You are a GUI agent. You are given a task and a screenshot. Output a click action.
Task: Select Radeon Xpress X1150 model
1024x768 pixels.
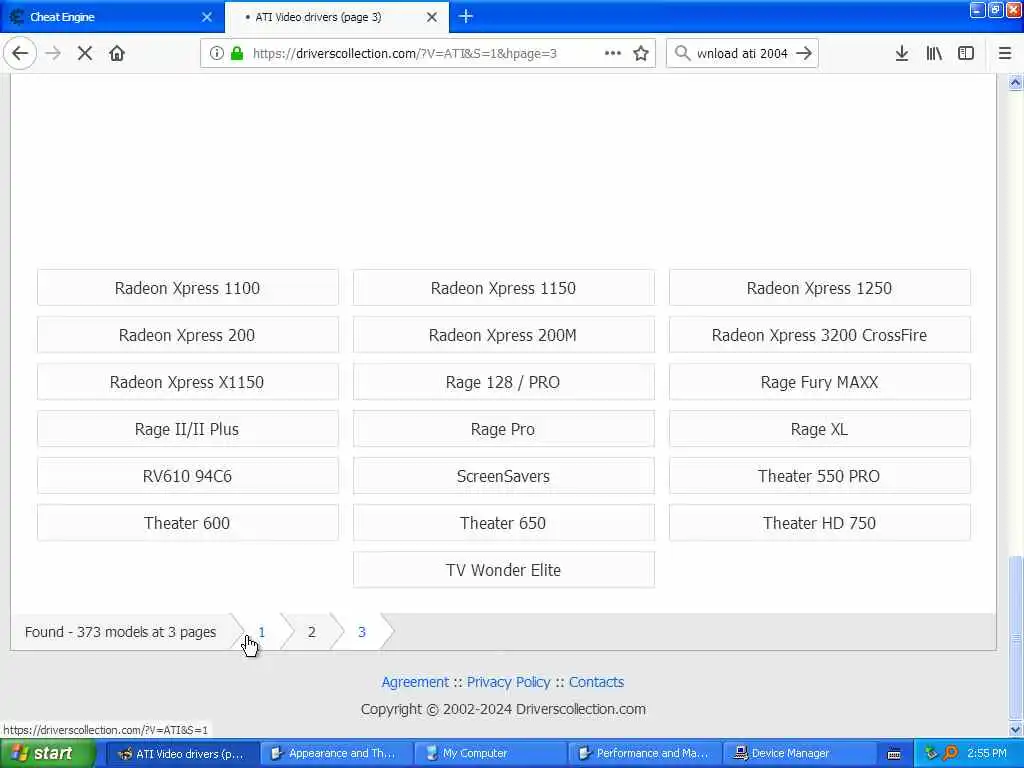coord(187,382)
